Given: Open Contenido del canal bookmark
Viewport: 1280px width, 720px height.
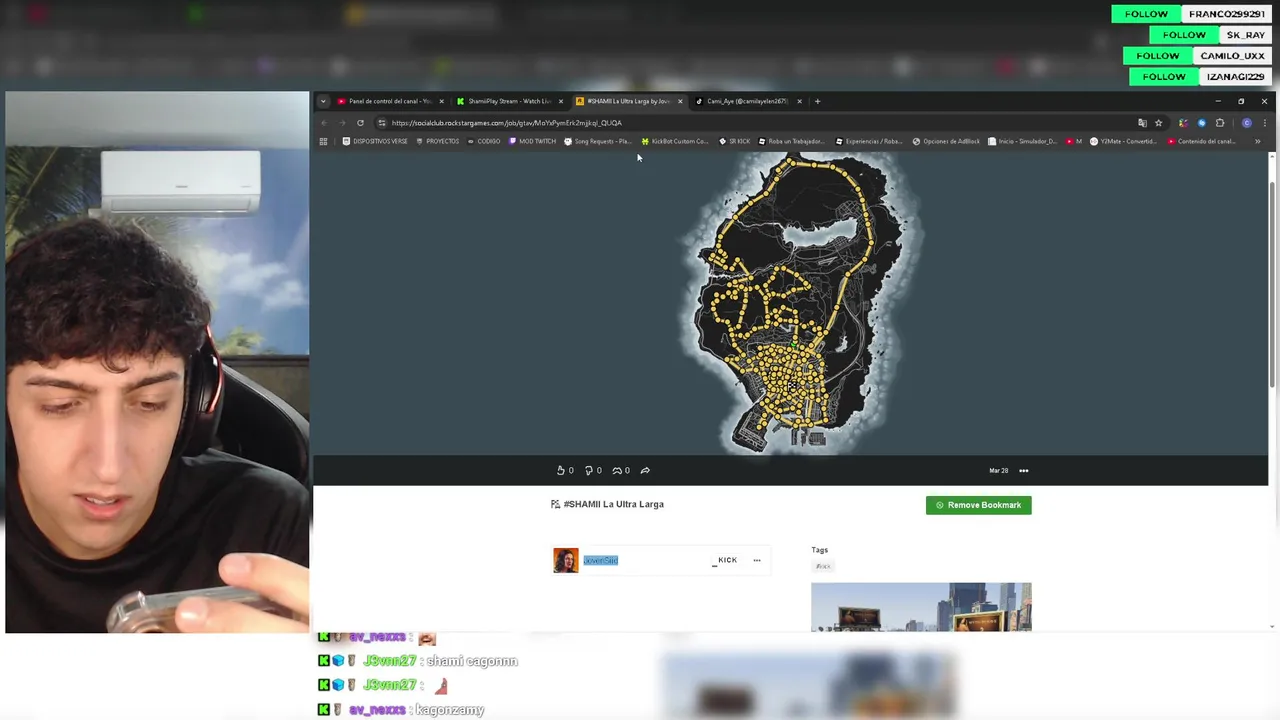Looking at the screenshot, I should pos(1201,142).
